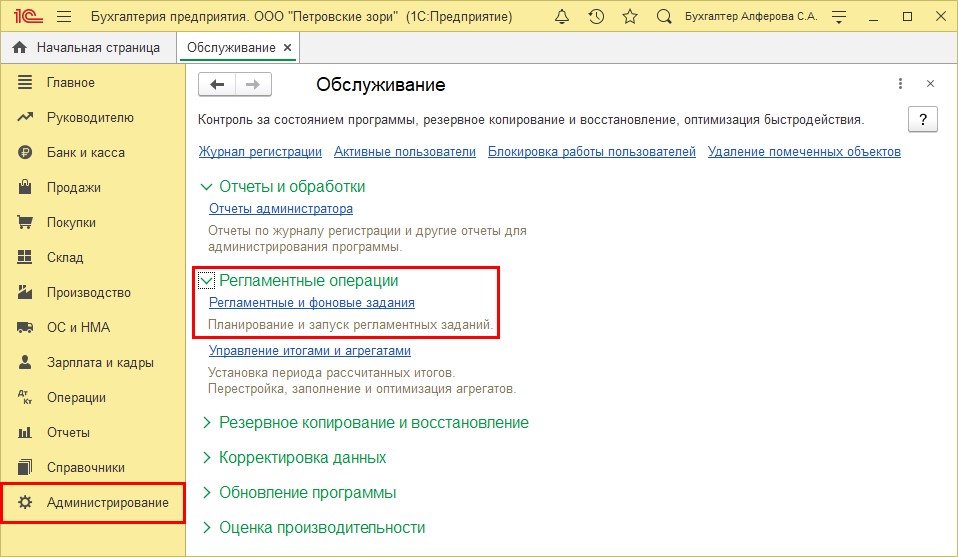Click the Главное section icon
This screenshot has width=958, height=557.
24,82
